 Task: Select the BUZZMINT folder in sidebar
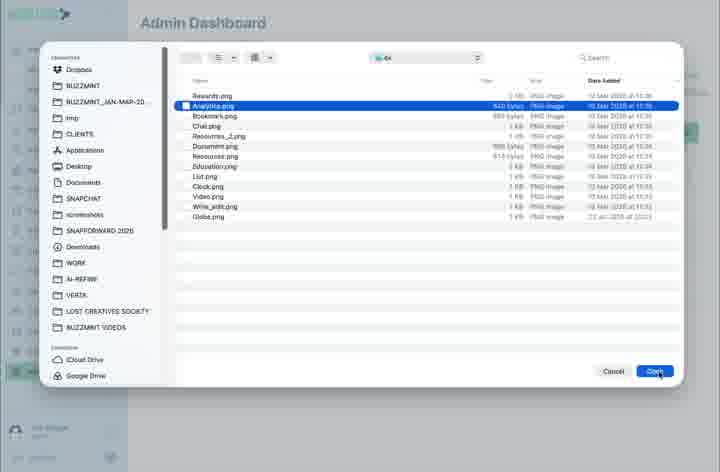point(76,86)
